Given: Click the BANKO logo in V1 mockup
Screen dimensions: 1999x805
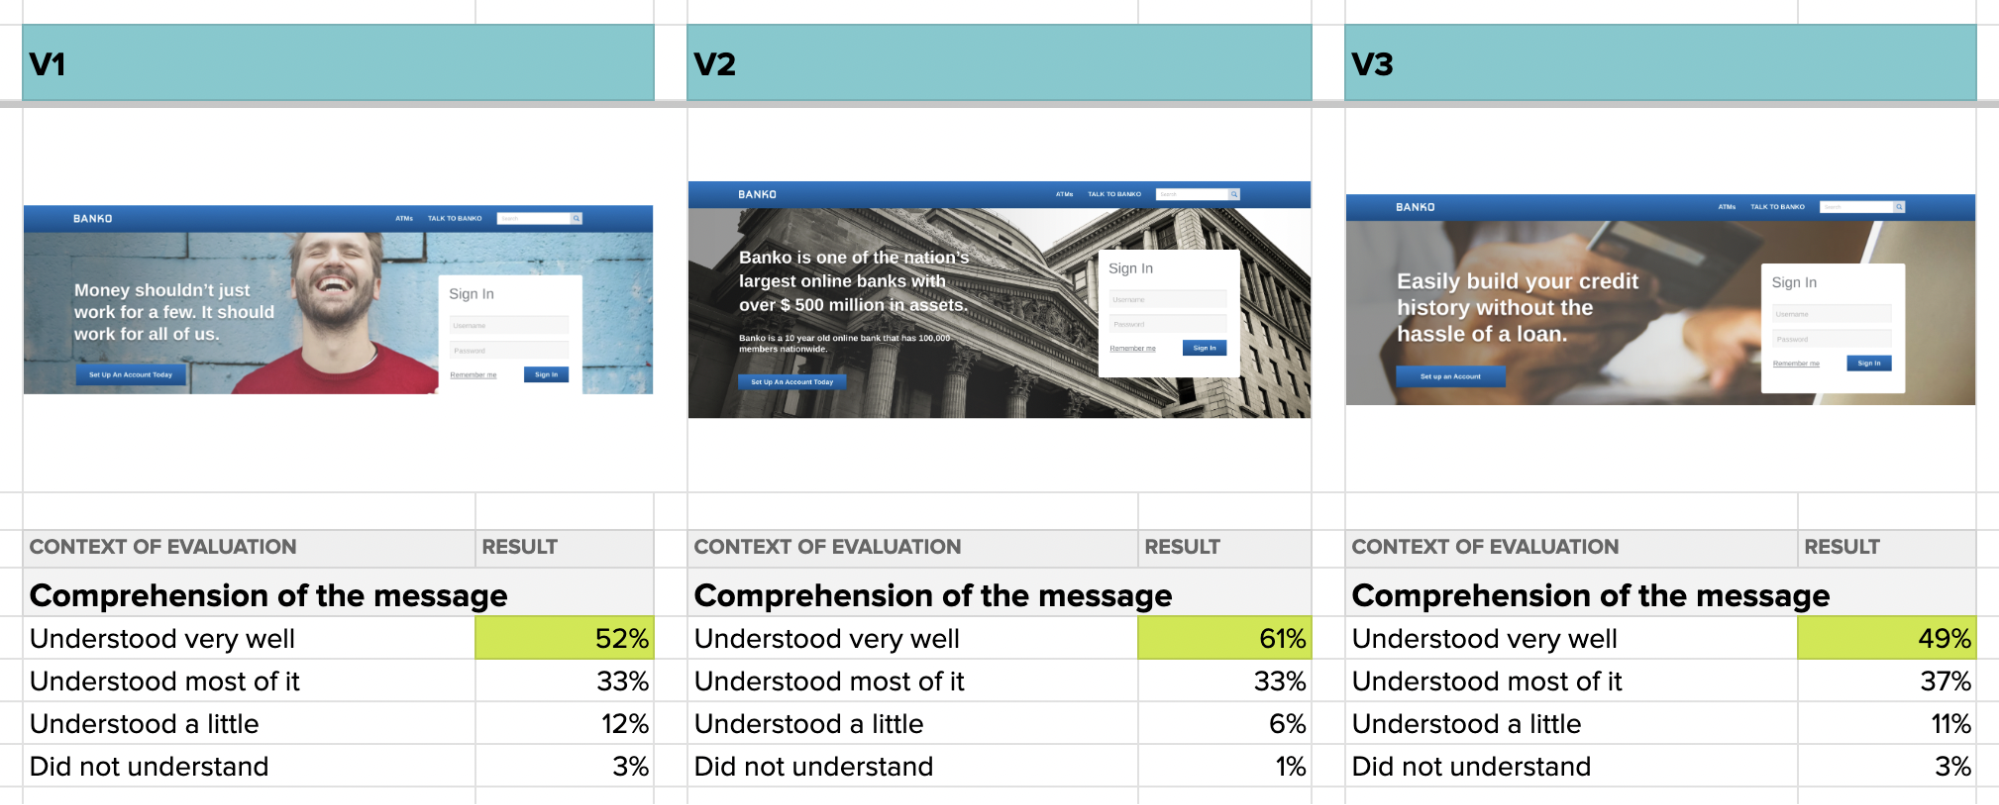Looking at the screenshot, I should tap(93, 219).
